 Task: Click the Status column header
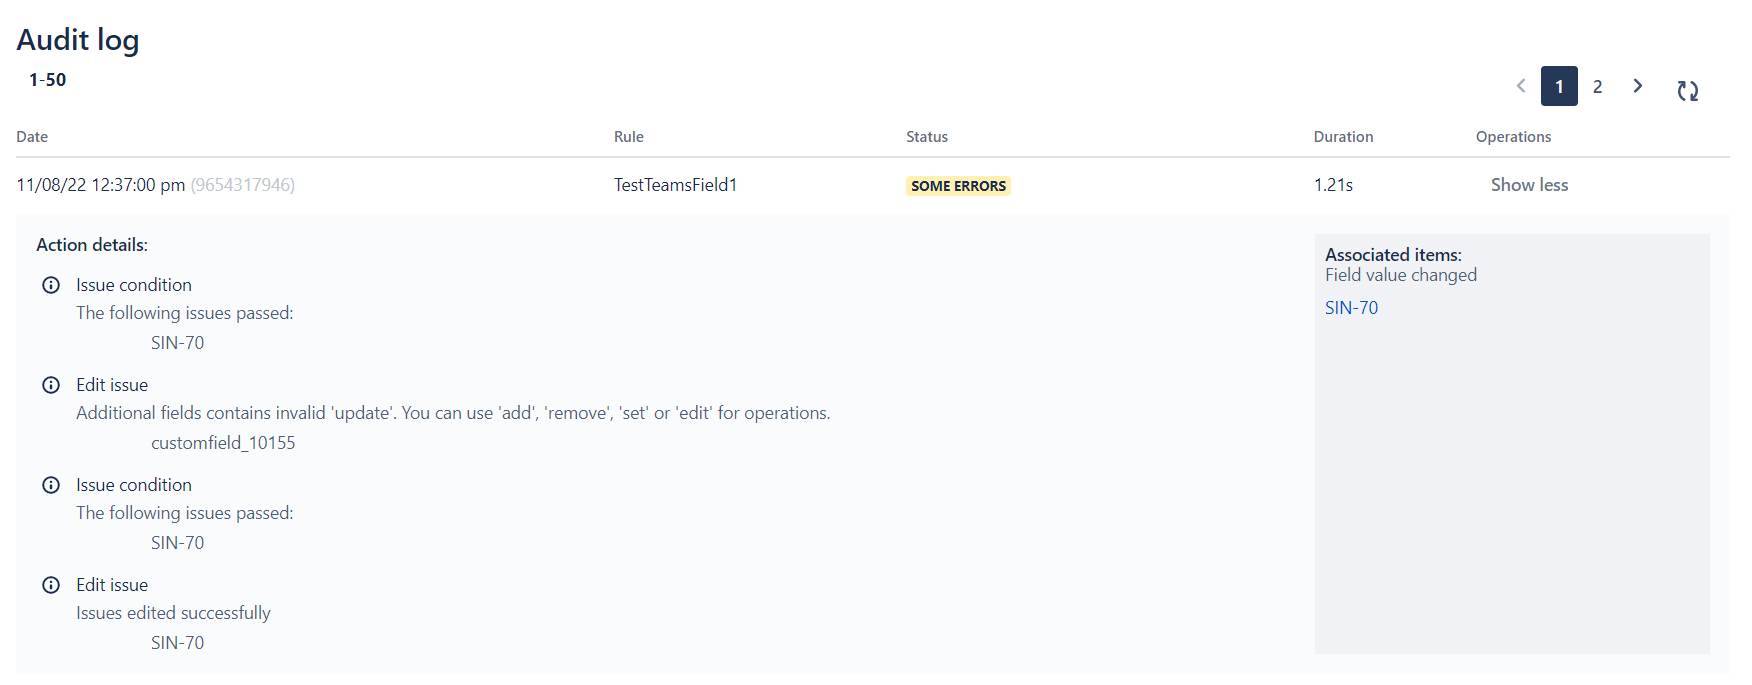click(927, 137)
